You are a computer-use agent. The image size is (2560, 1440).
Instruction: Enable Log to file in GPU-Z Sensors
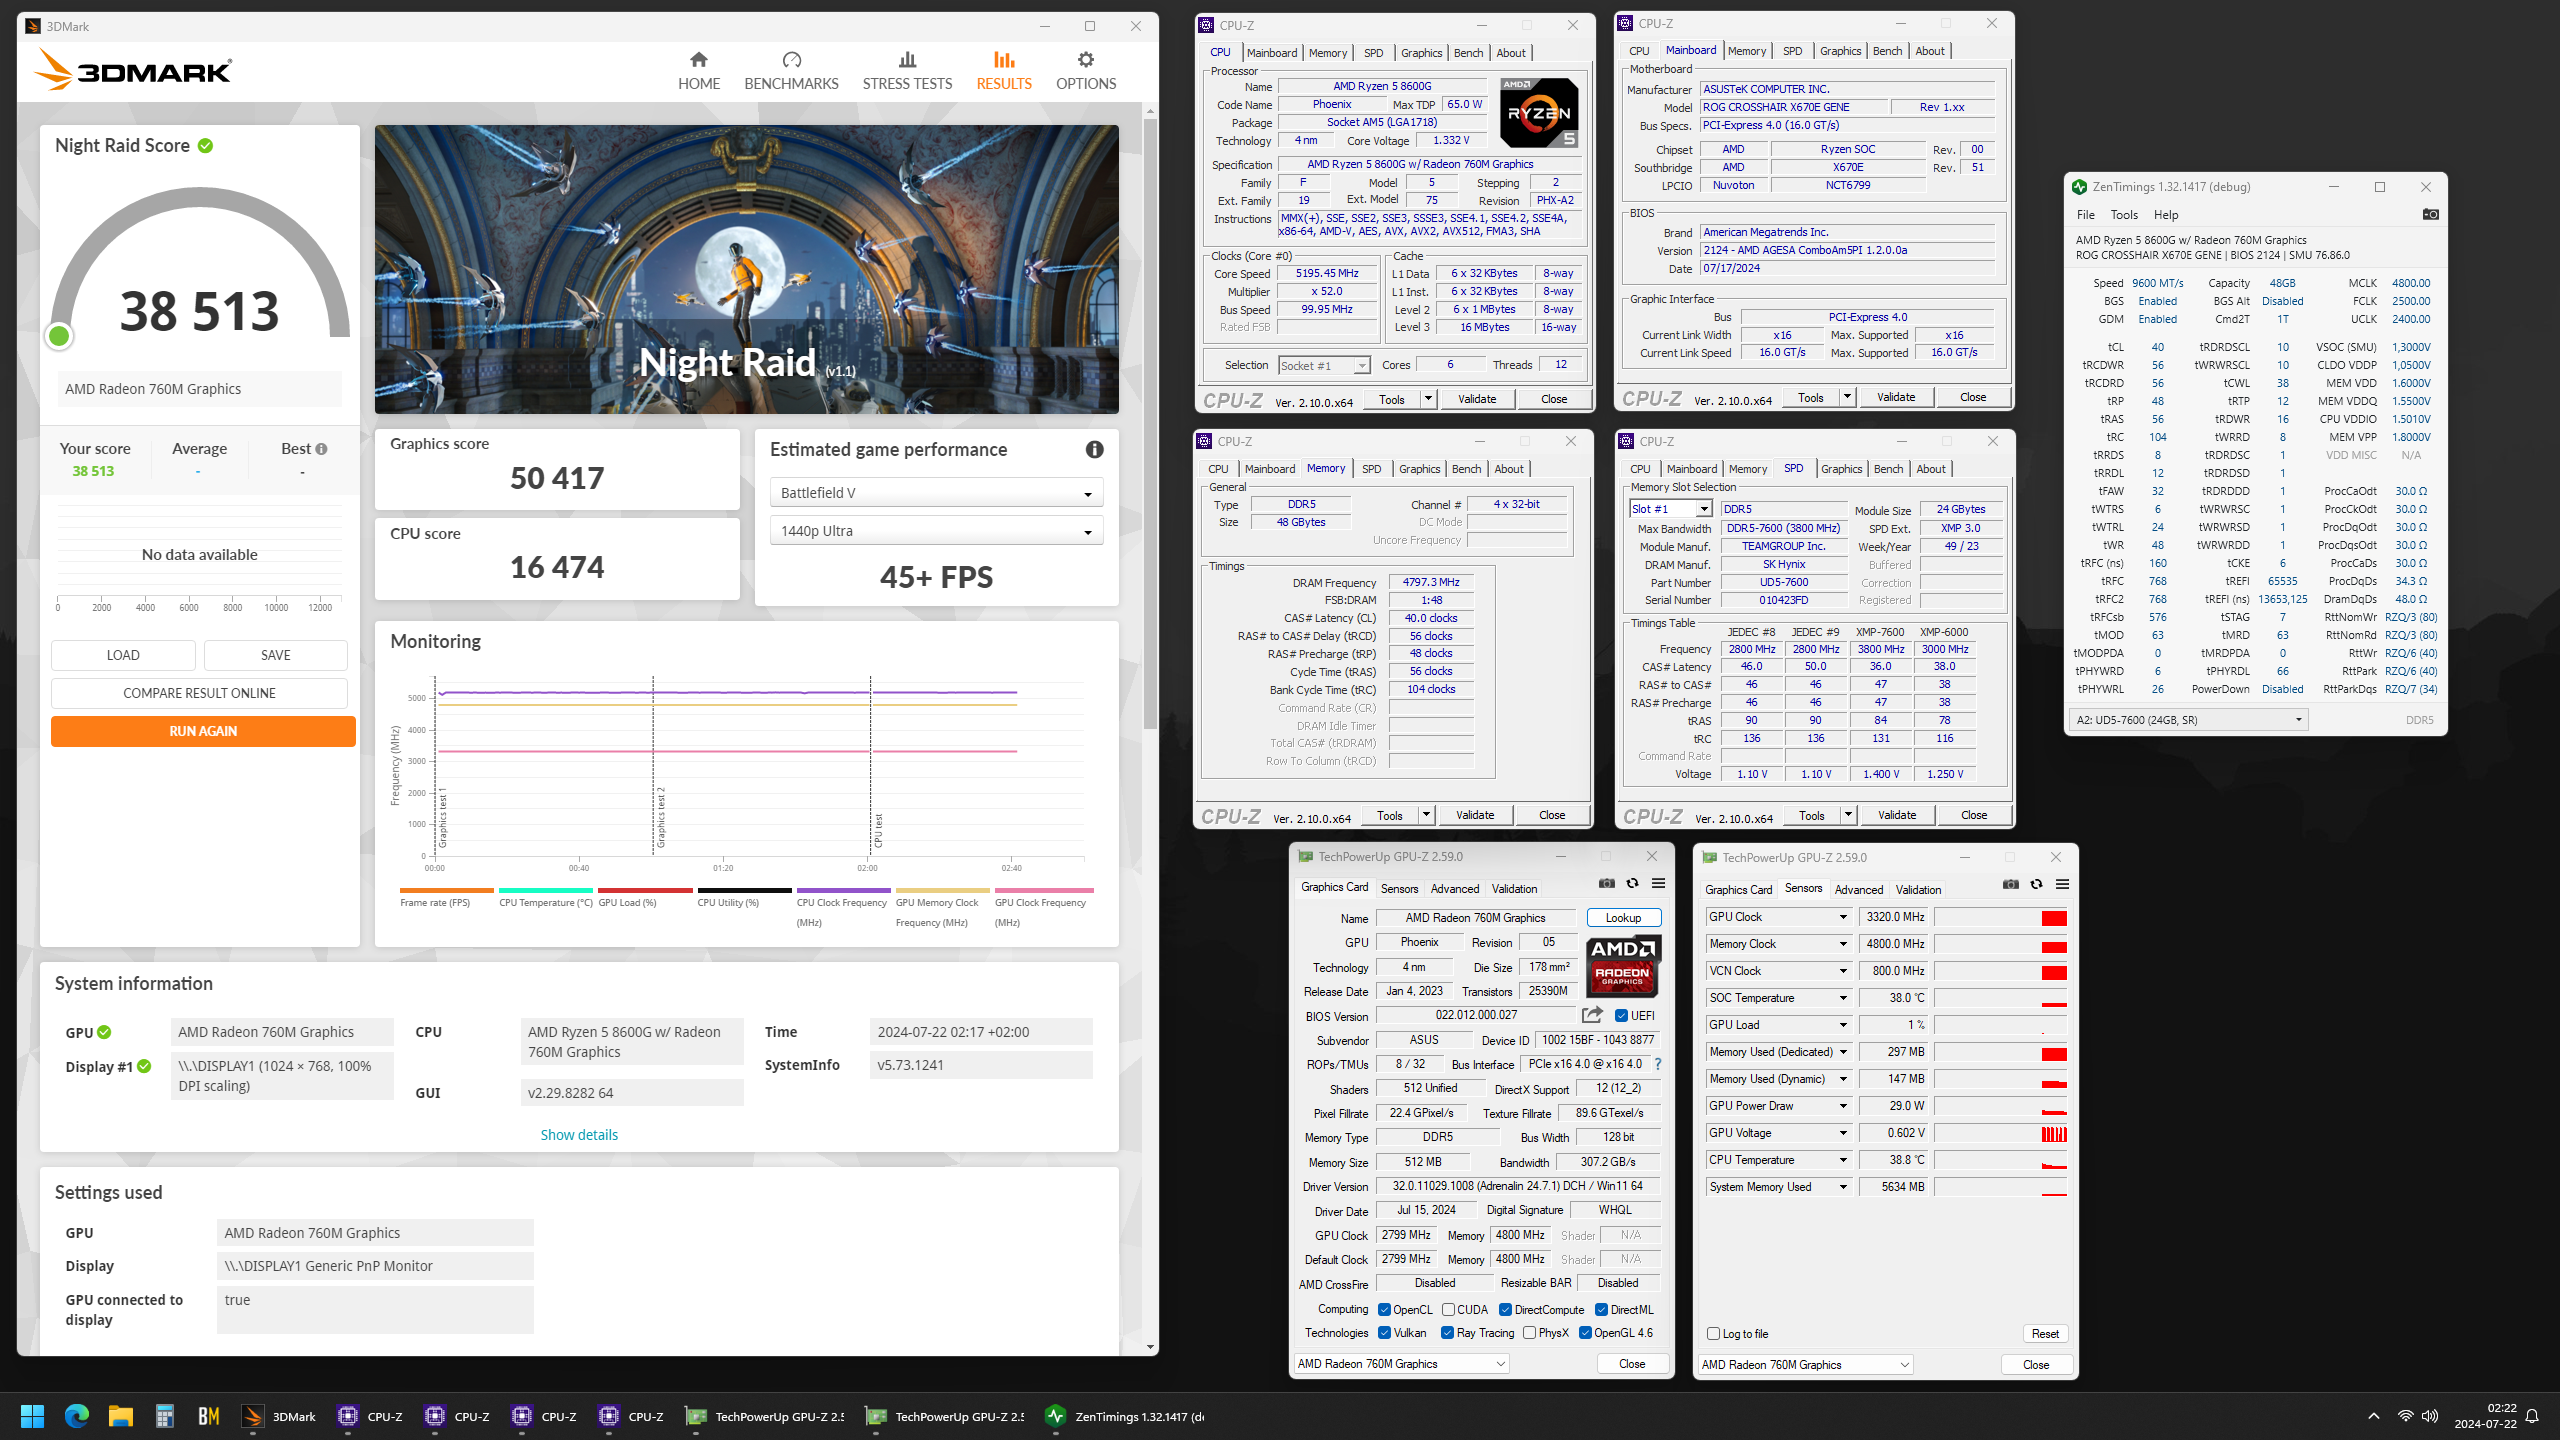tap(1714, 1334)
